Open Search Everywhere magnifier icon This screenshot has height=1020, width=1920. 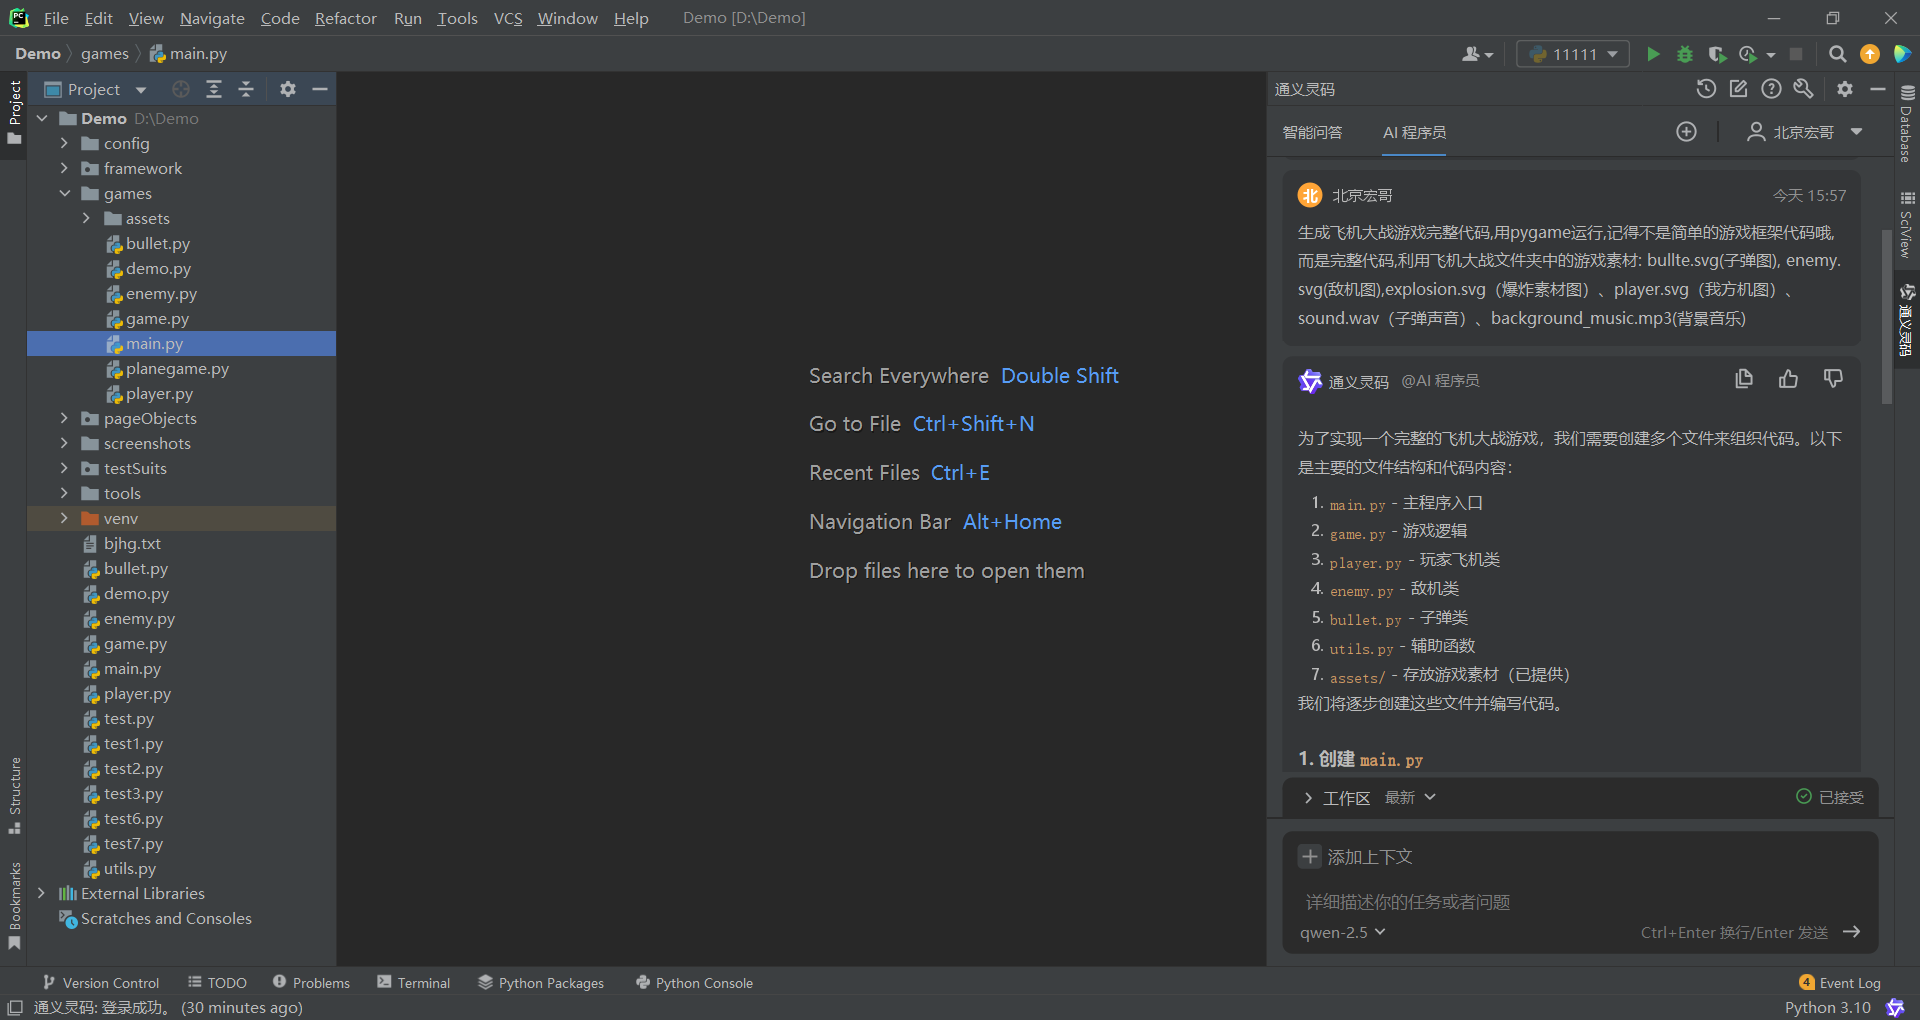click(1837, 54)
